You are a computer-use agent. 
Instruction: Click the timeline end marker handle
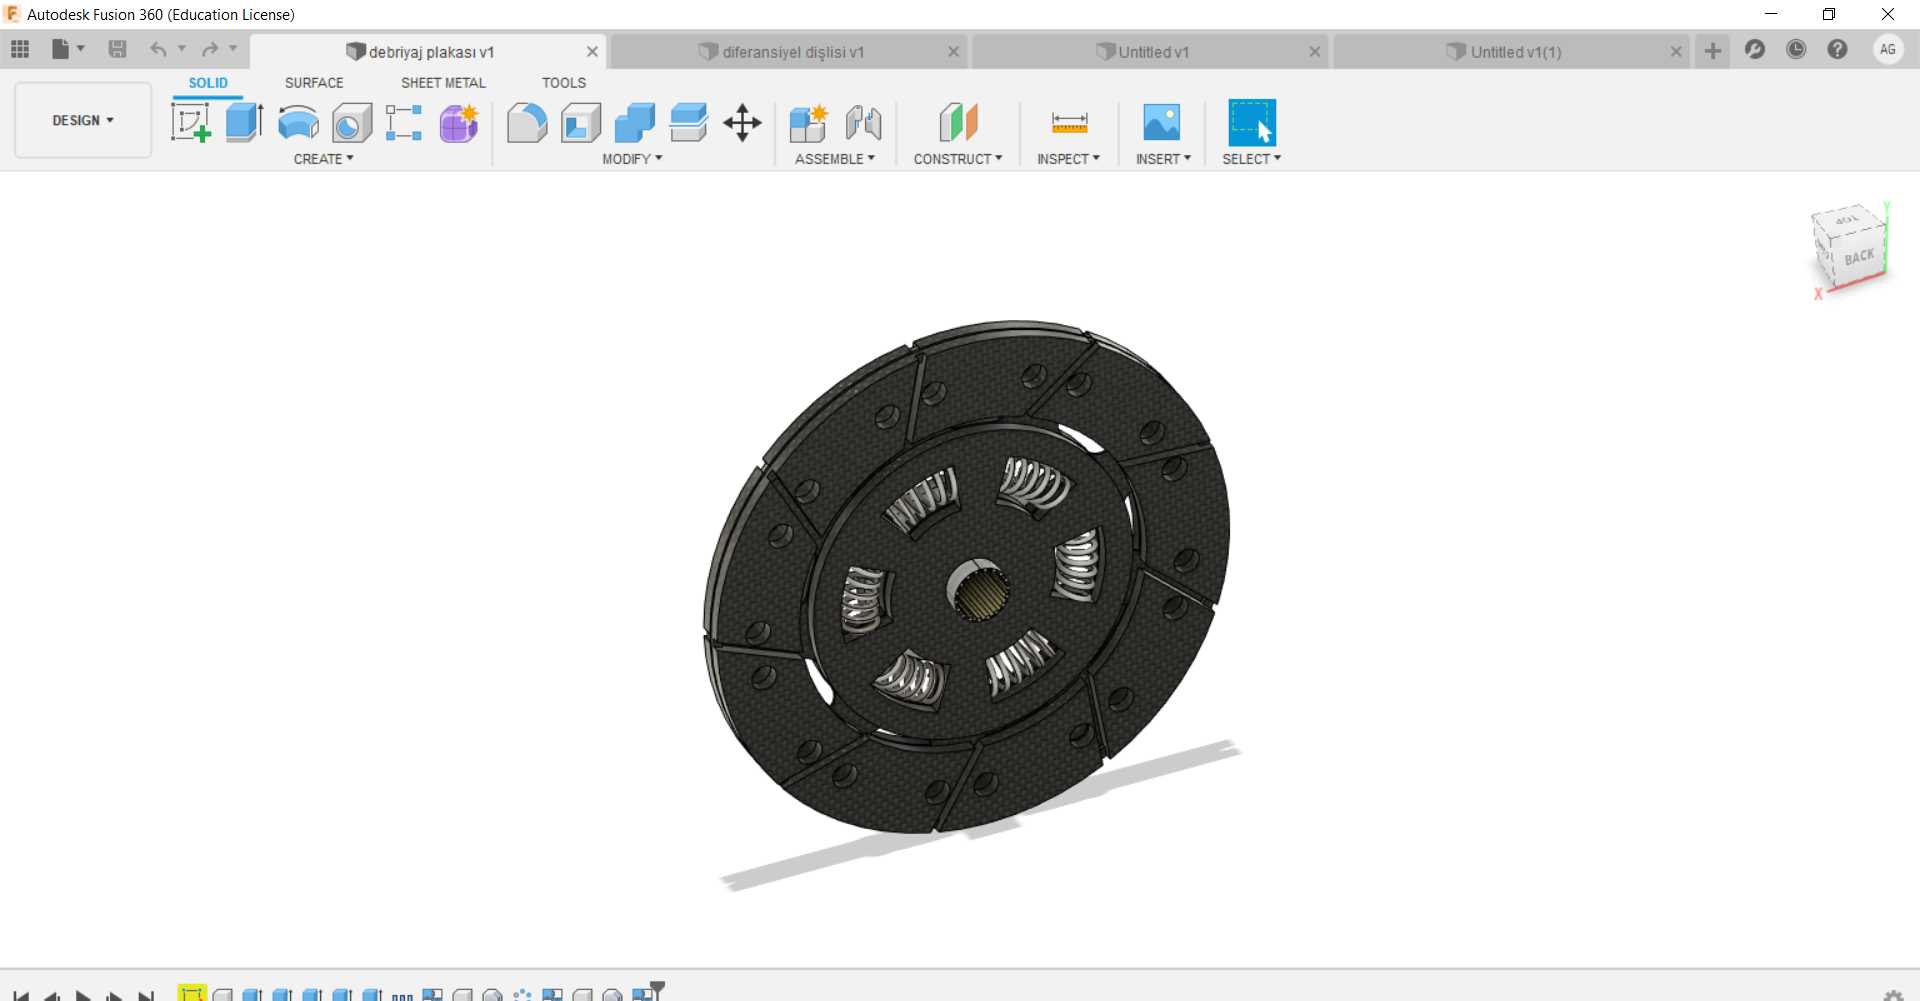(657, 988)
